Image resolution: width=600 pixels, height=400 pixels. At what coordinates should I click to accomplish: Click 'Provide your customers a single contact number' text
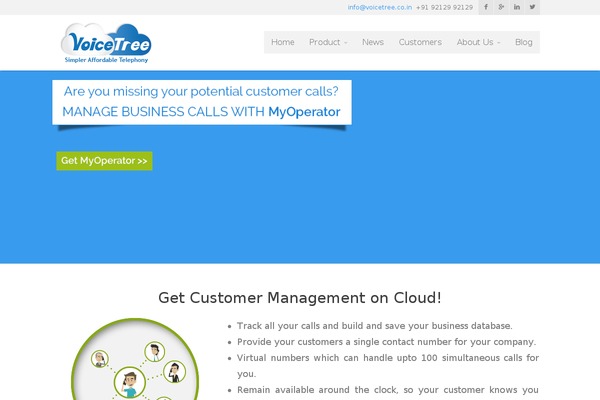[x=386, y=342]
